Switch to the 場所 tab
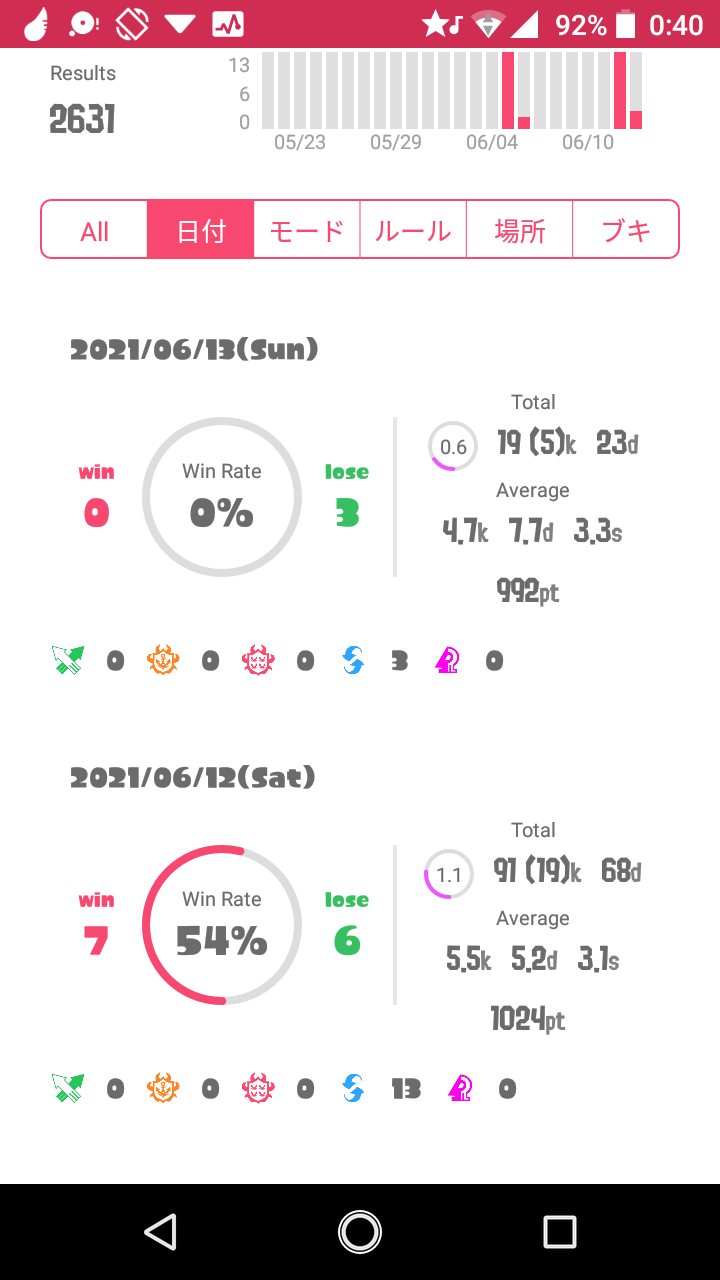This screenshot has width=720, height=1280. (x=520, y=231)
